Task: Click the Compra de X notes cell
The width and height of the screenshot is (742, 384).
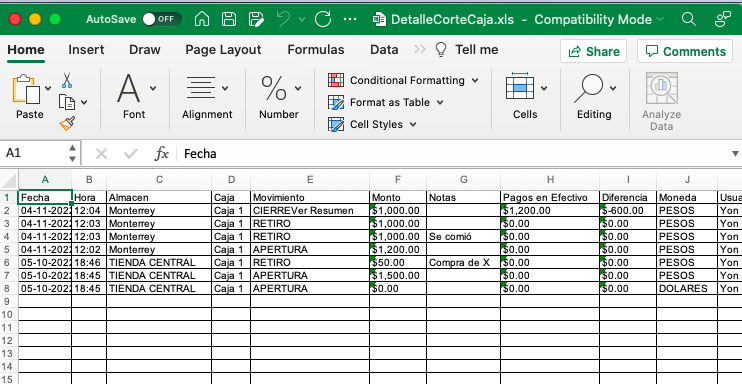Action: coord(463,262)
